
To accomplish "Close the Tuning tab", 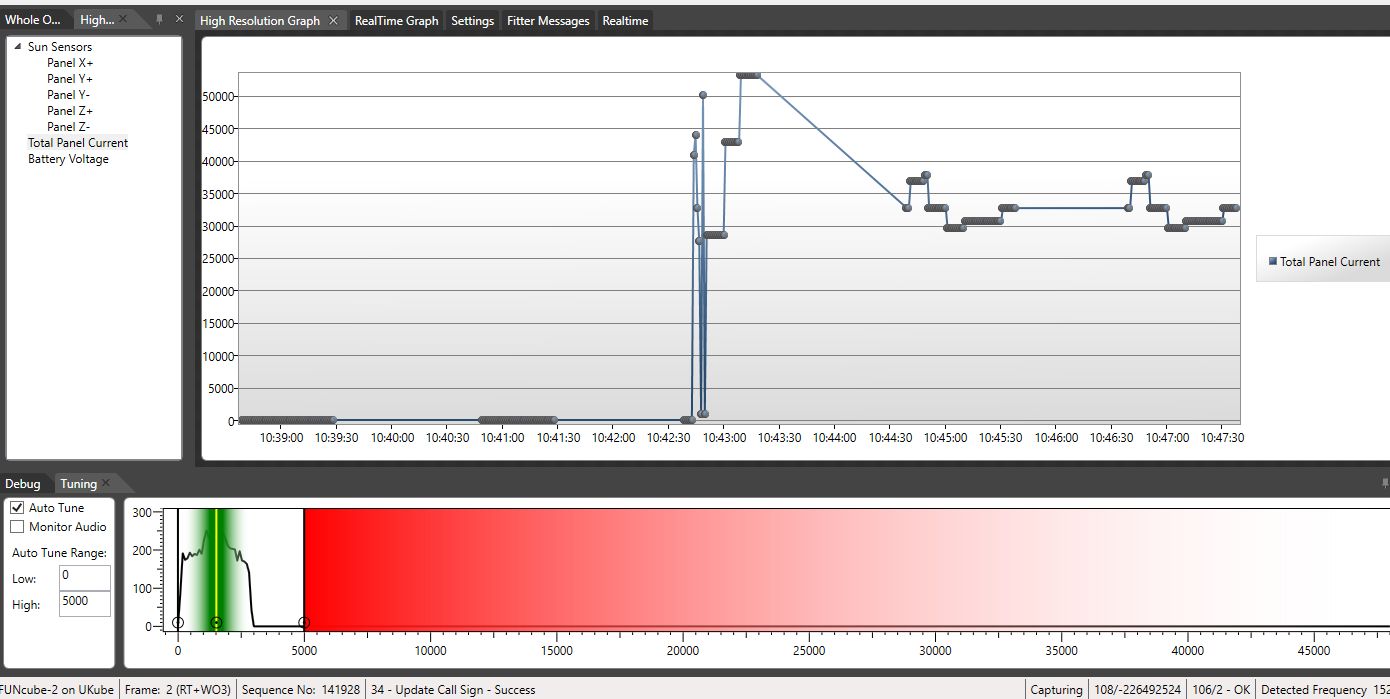I will (106, 483).
